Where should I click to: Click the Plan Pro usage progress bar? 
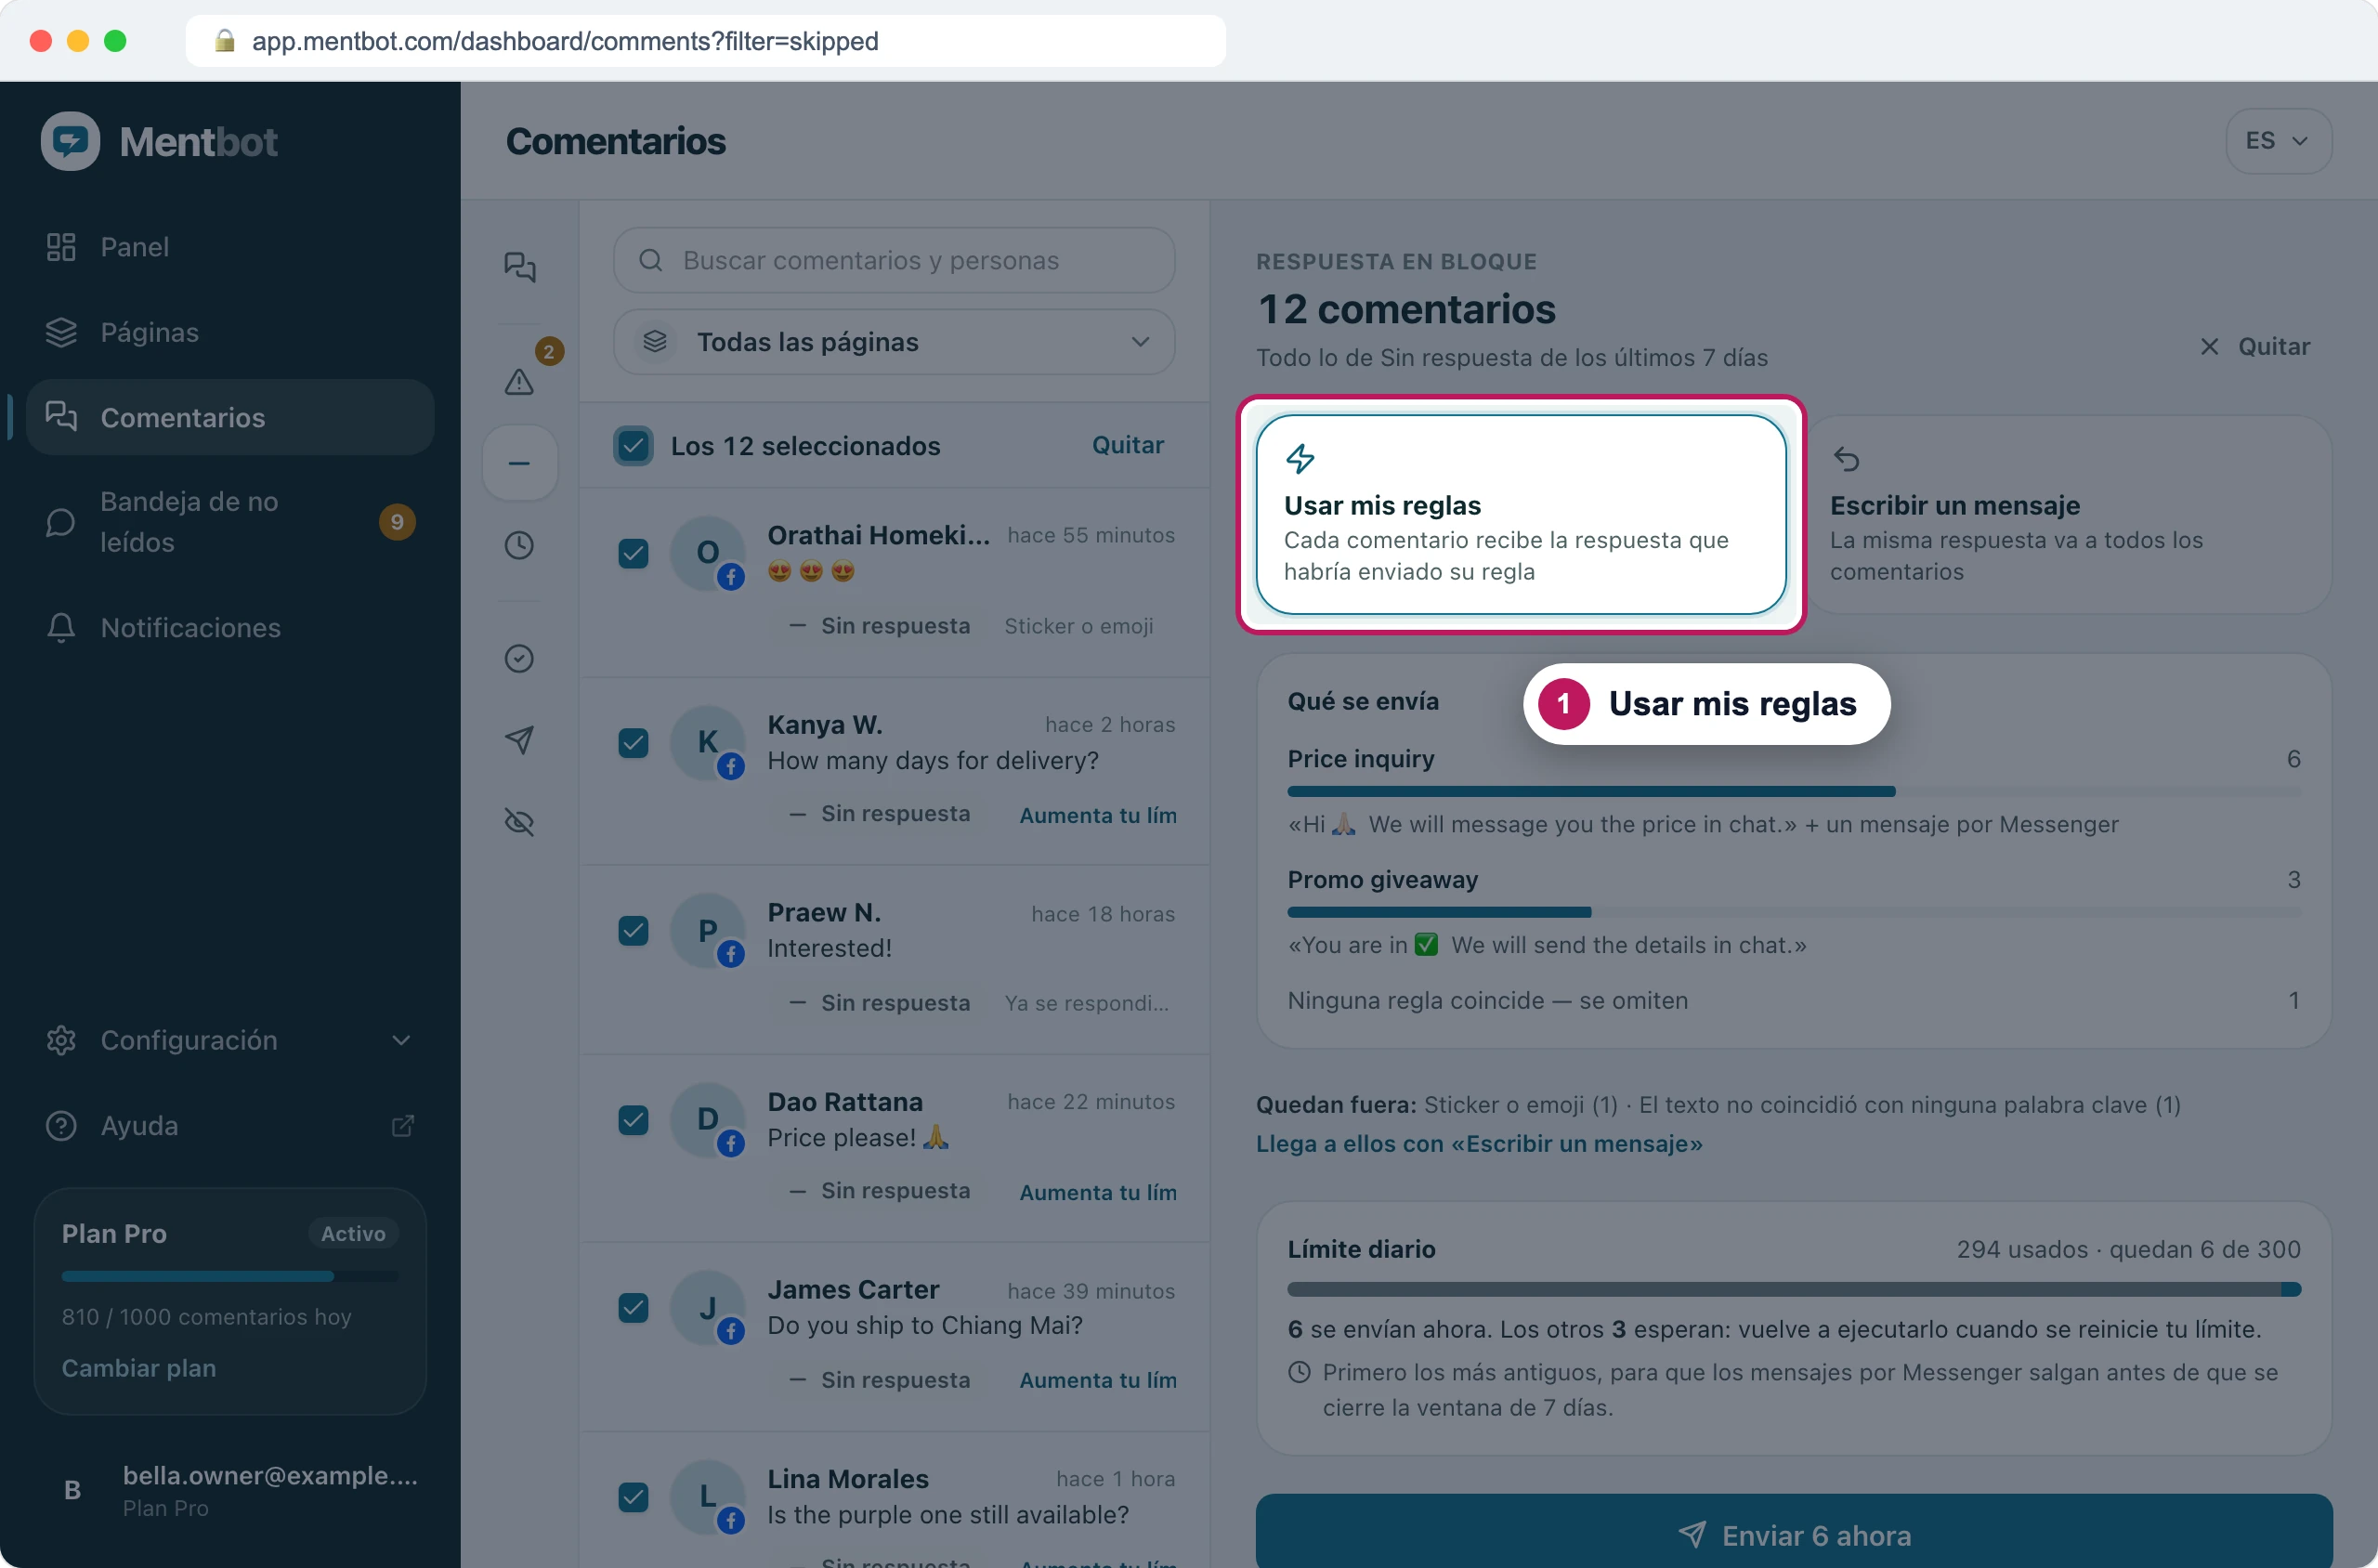230,1276
